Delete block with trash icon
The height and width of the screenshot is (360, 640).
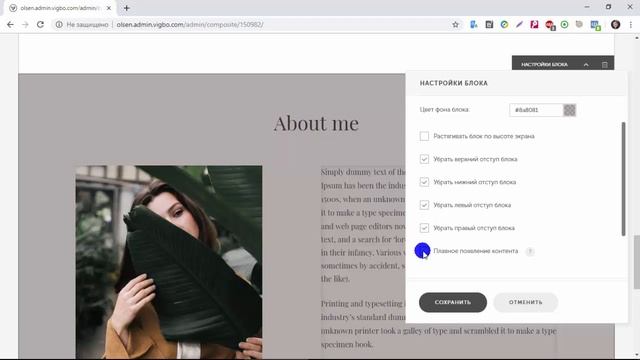pos(604,64)
